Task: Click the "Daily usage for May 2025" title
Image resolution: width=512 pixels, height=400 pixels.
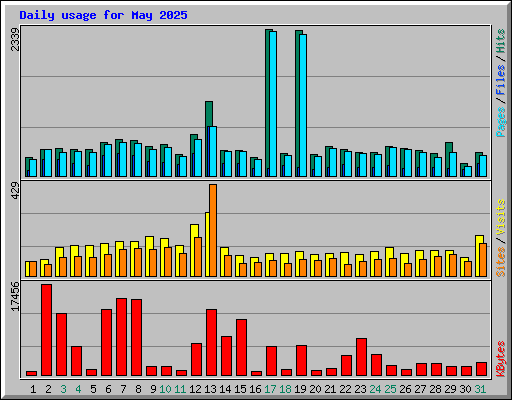Action: click(103, 15)
